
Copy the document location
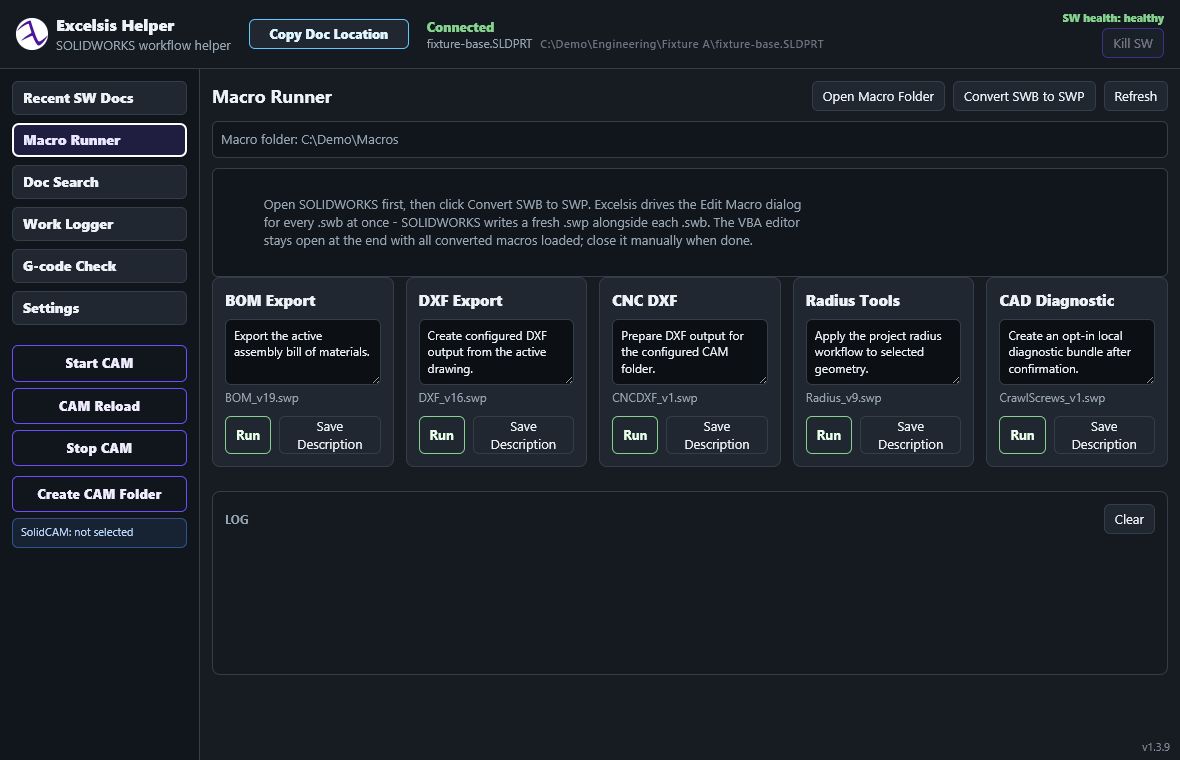click(x=329, y=34)
